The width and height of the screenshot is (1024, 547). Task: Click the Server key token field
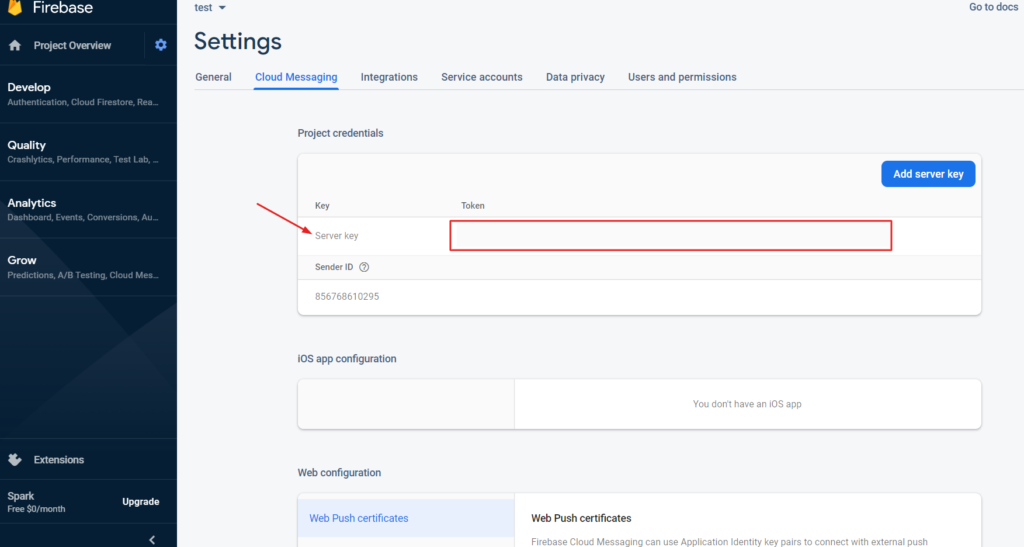click(x=671, y=236)
